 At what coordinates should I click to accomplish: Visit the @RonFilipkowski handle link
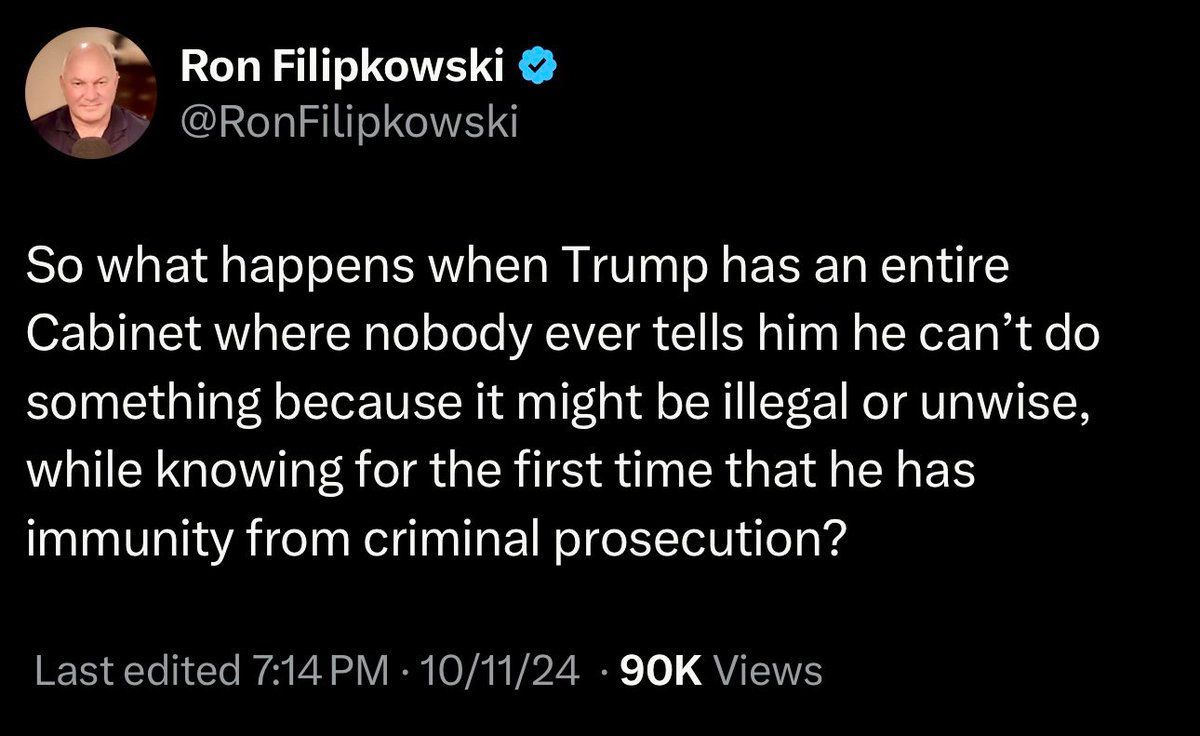point(348,125)
